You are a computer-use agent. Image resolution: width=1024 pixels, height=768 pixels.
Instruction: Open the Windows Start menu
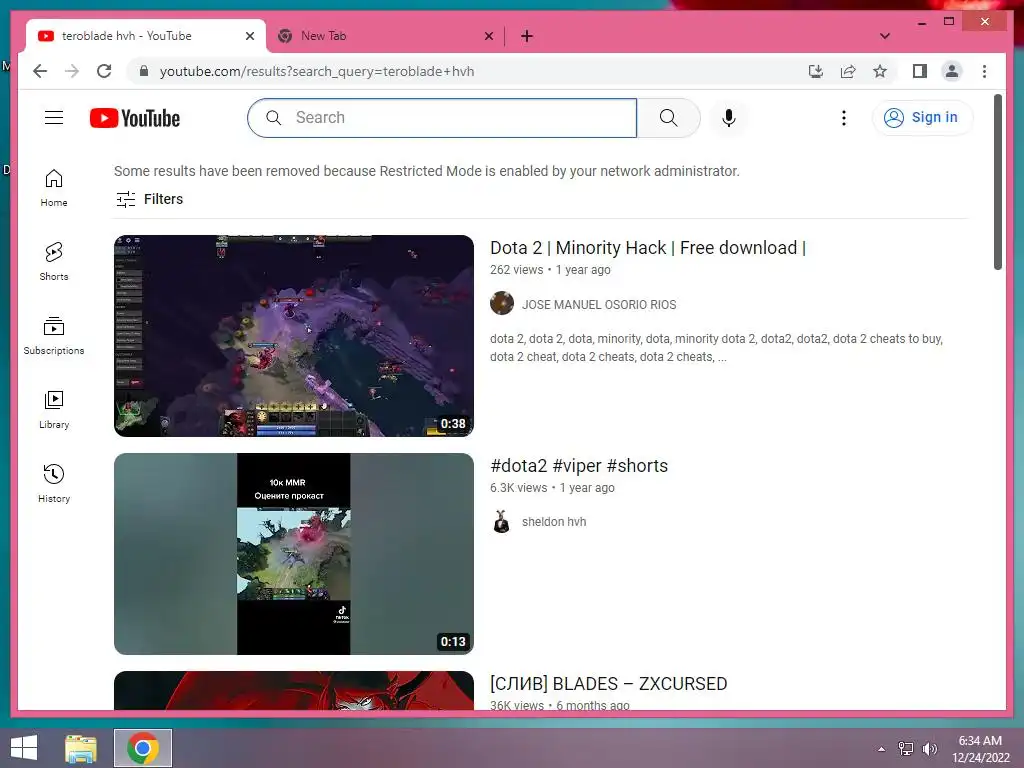click(x=24, y=748)
